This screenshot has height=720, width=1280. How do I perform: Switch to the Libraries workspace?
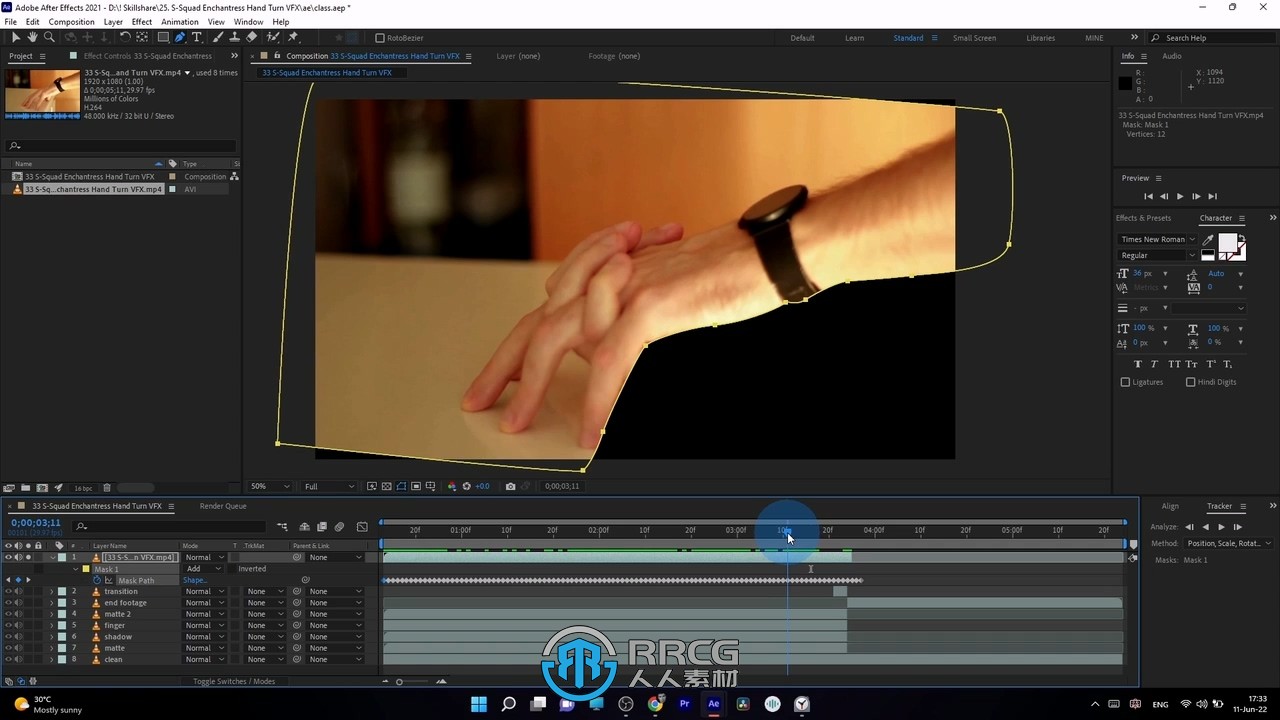click(x=1040, y=38)
